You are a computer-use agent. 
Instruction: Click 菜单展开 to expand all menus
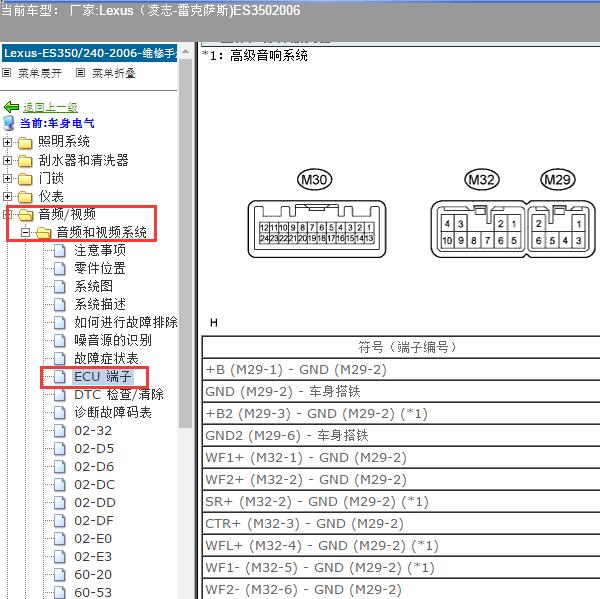[39, 73]
